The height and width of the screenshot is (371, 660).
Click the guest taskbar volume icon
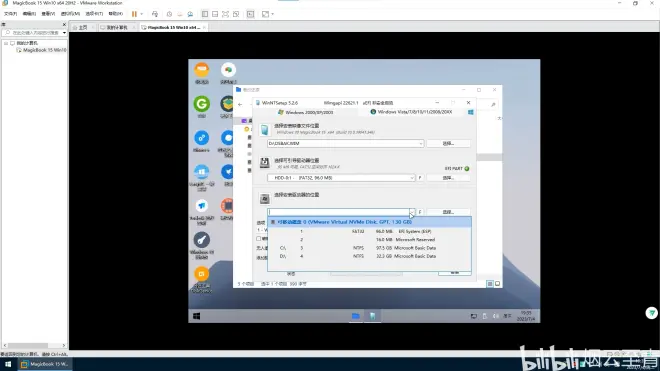tap(496, 316)
